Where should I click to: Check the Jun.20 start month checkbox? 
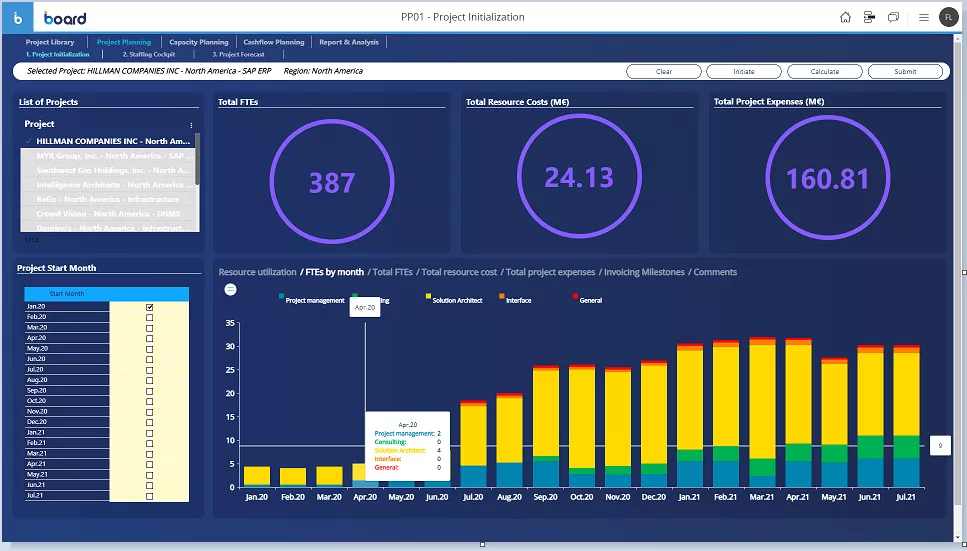(149, 359)
